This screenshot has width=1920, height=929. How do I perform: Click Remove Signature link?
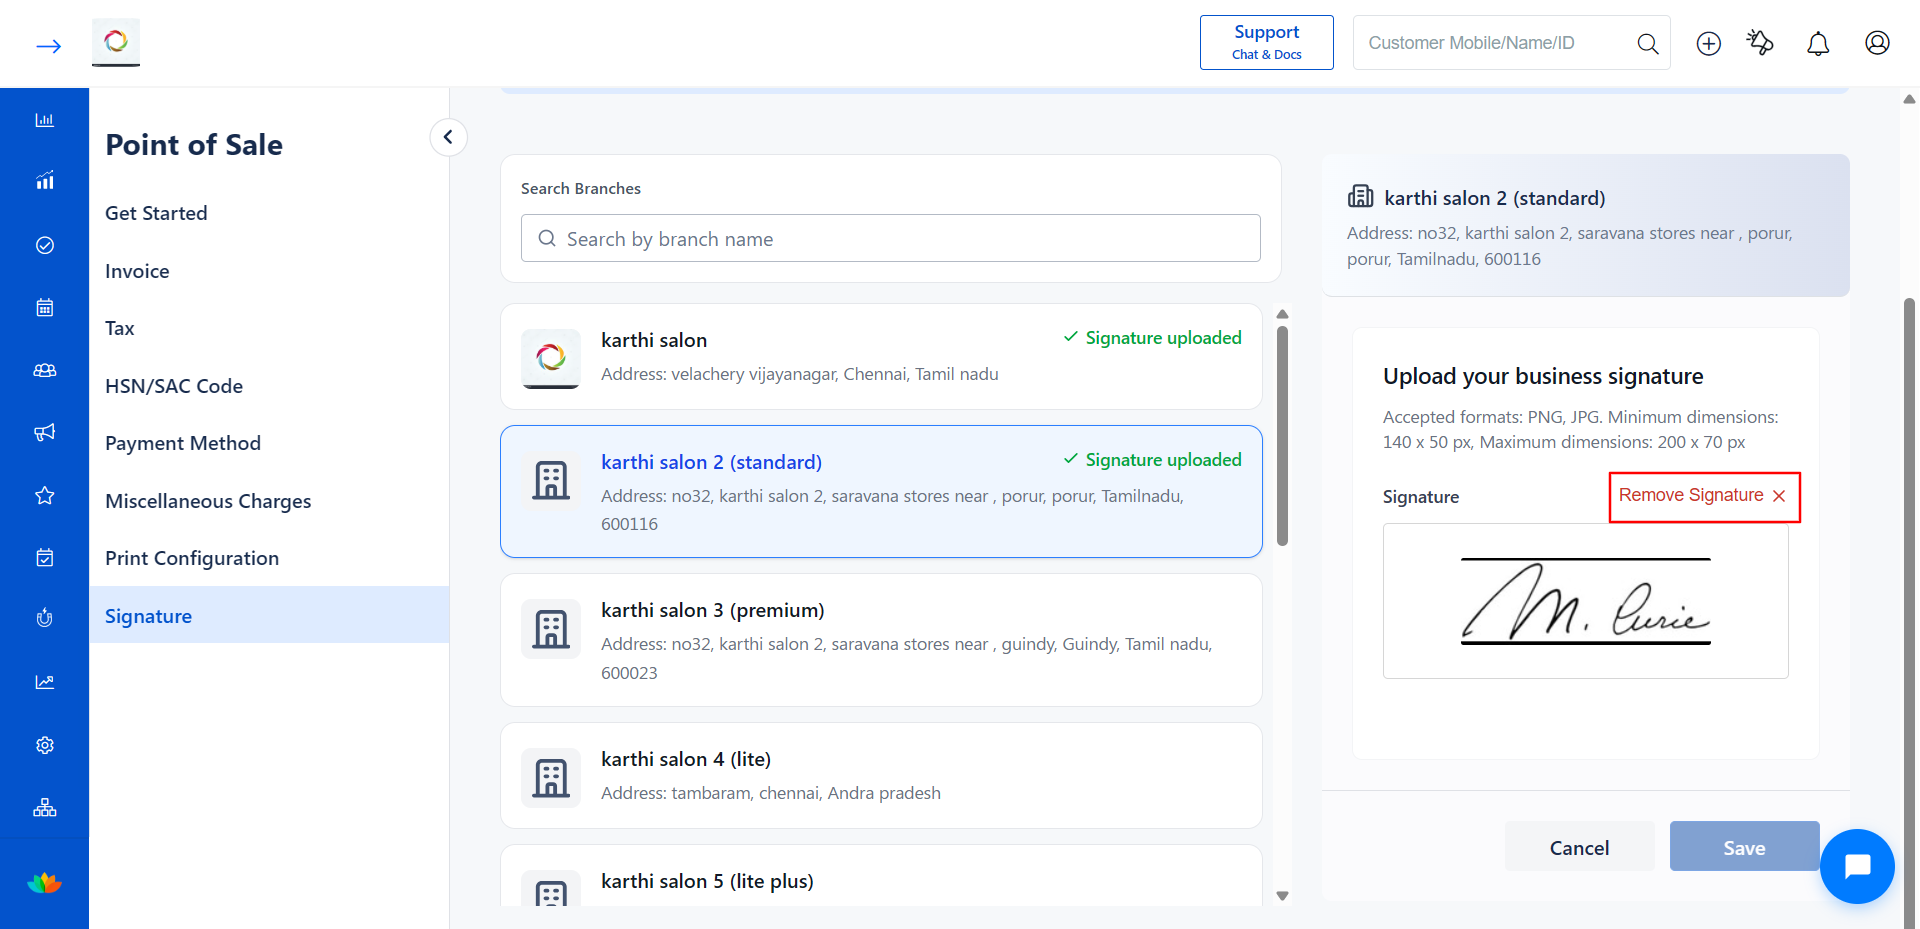point(1702,496)
